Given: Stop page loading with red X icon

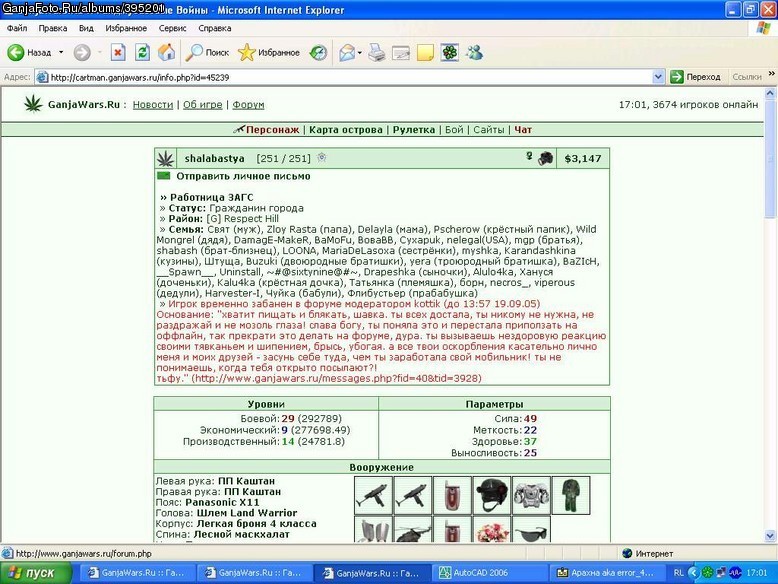Looking at the screenshot, I should coord(118,52).
